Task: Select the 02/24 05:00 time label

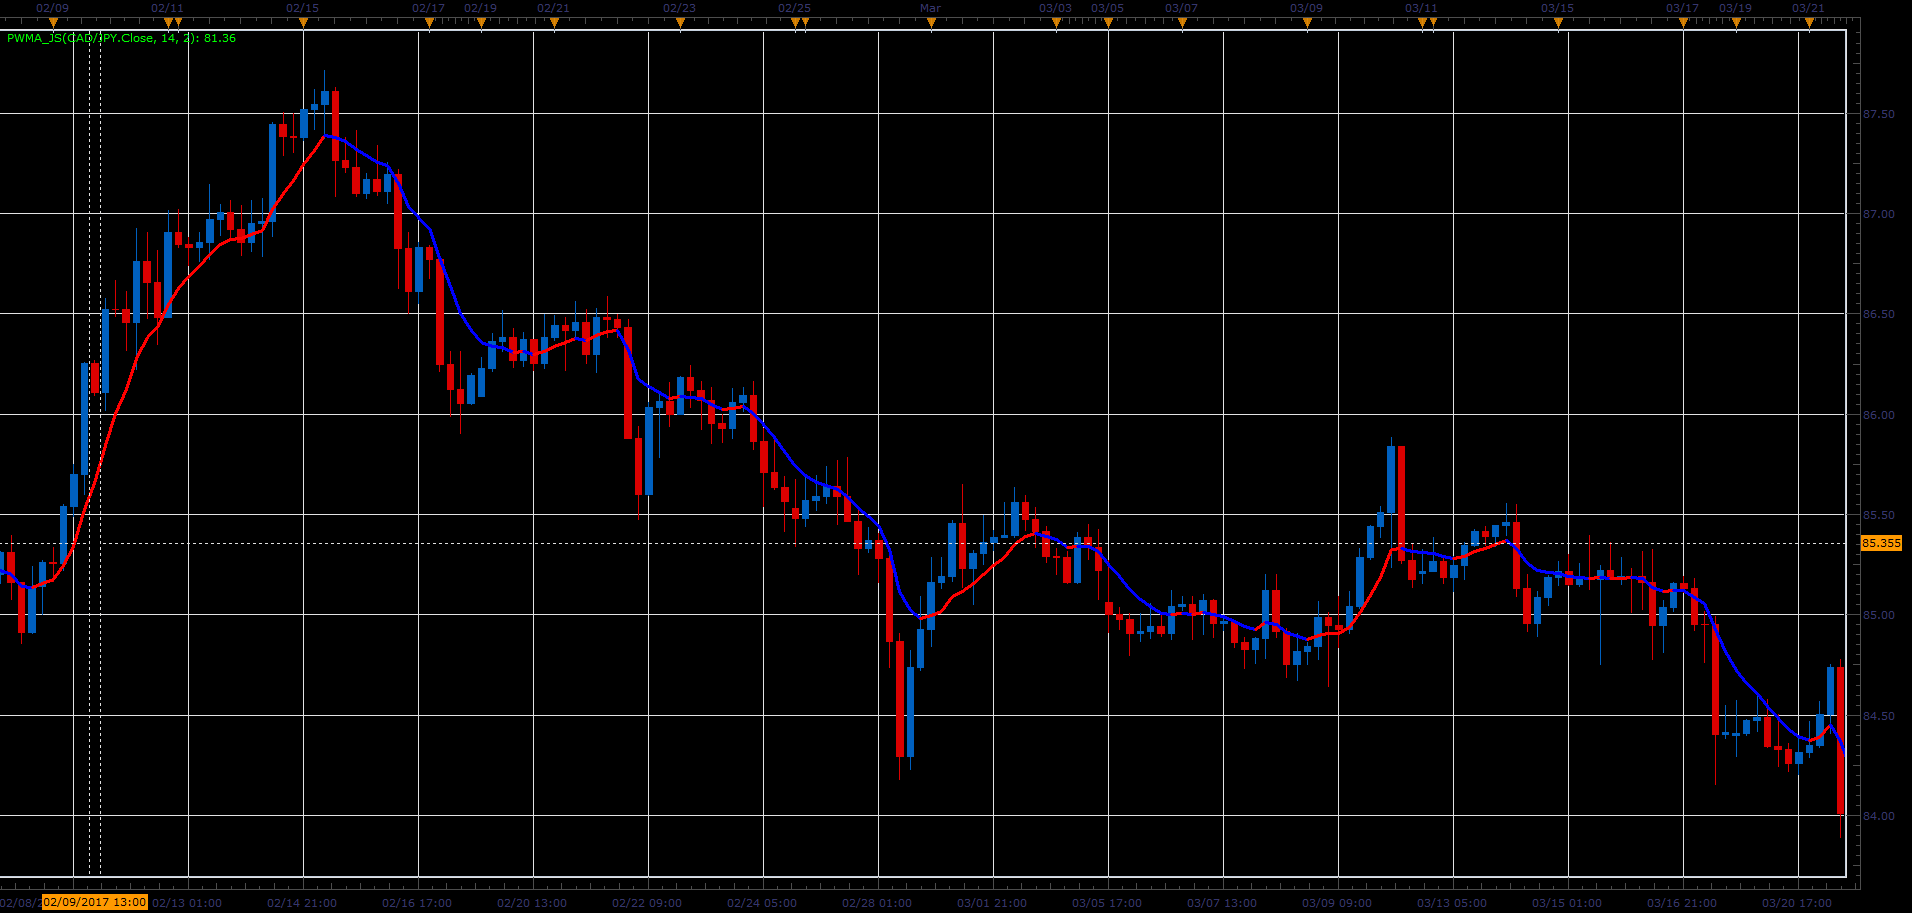Action: [762, 903]
